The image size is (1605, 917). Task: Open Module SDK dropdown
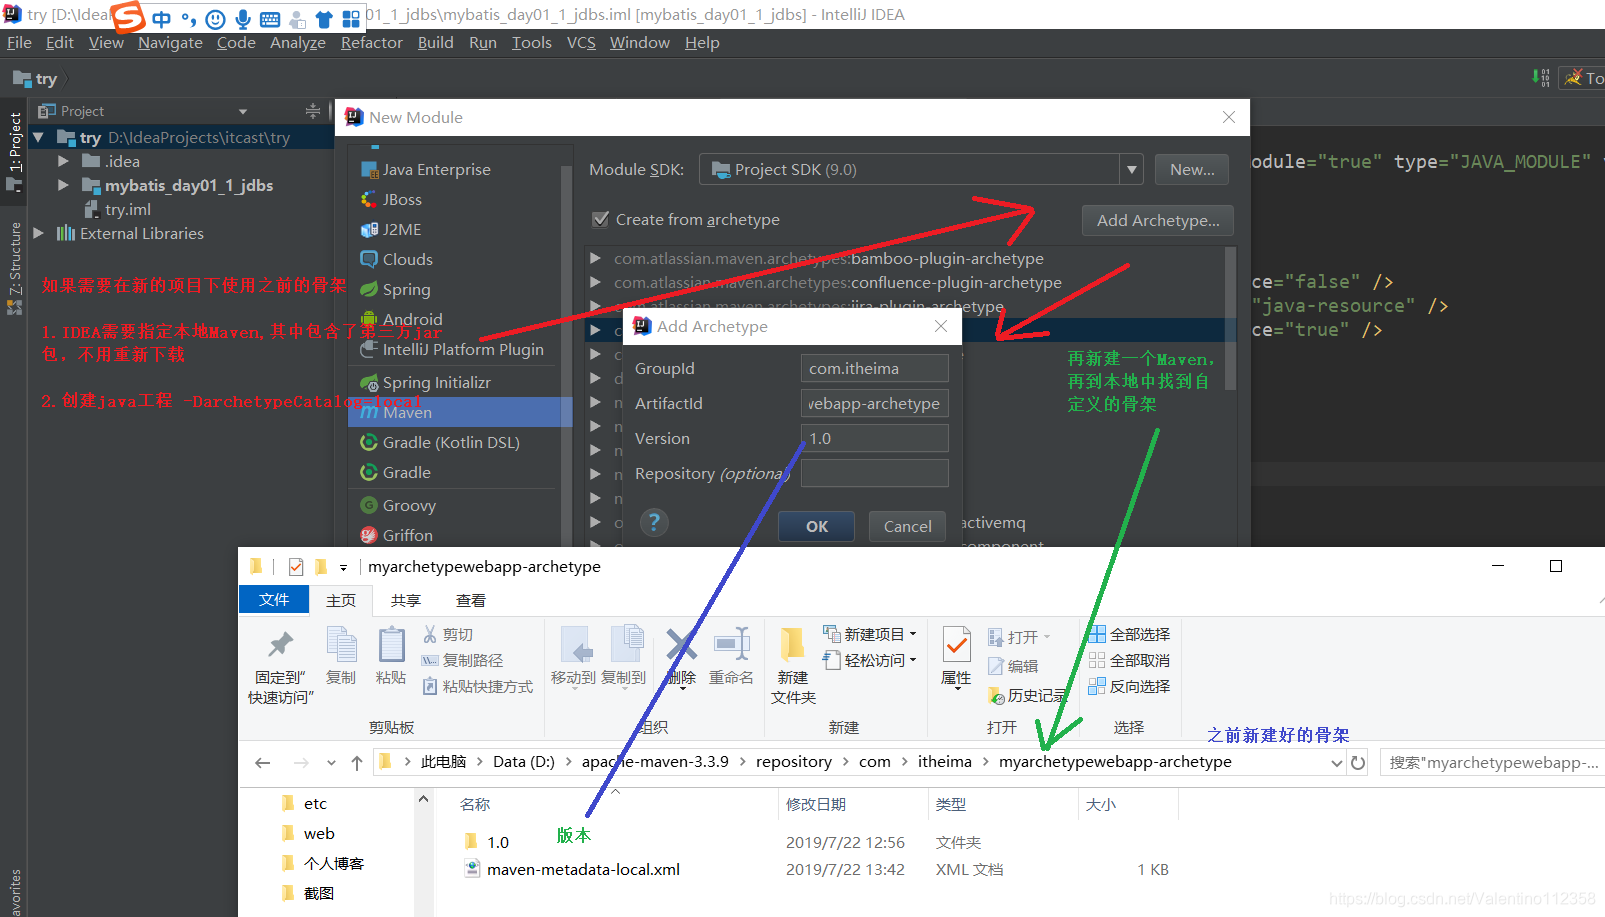coord(1131,170)
